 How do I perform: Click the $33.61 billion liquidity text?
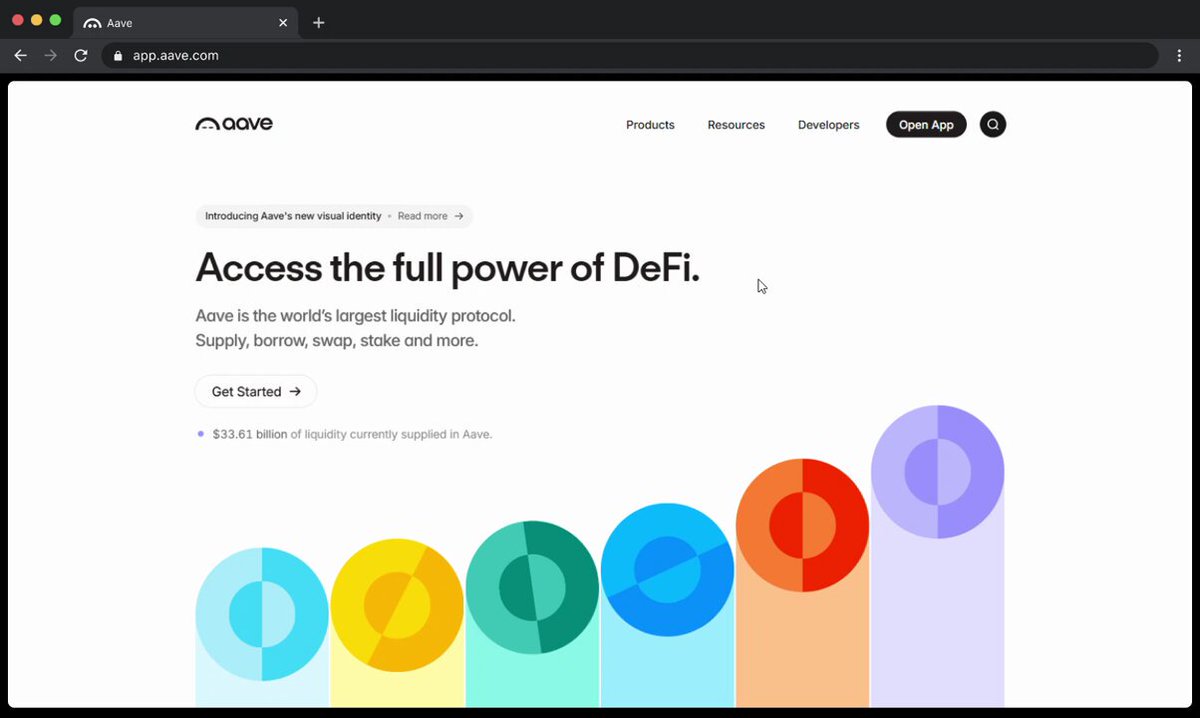(x=352, y=434)
